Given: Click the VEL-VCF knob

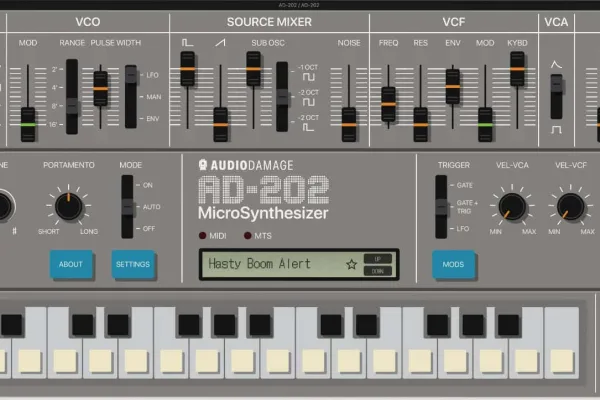Looking at the screenshot, I should [x=571, y=207].
